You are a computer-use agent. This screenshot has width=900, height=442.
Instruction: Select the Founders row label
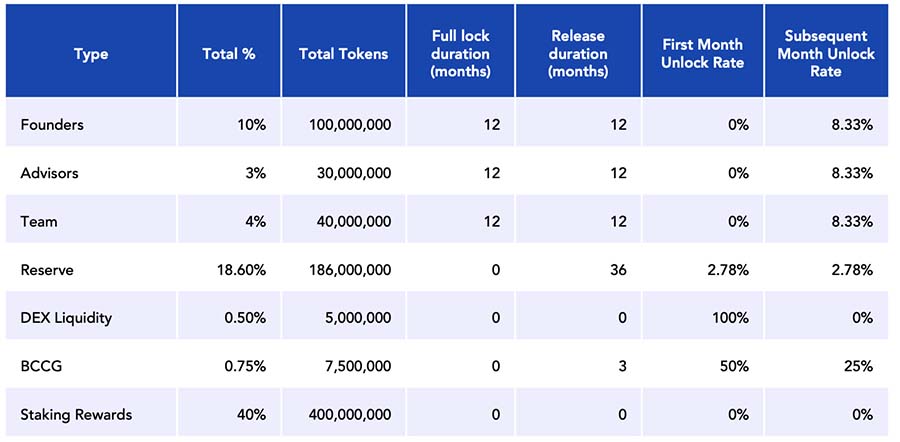52,125
